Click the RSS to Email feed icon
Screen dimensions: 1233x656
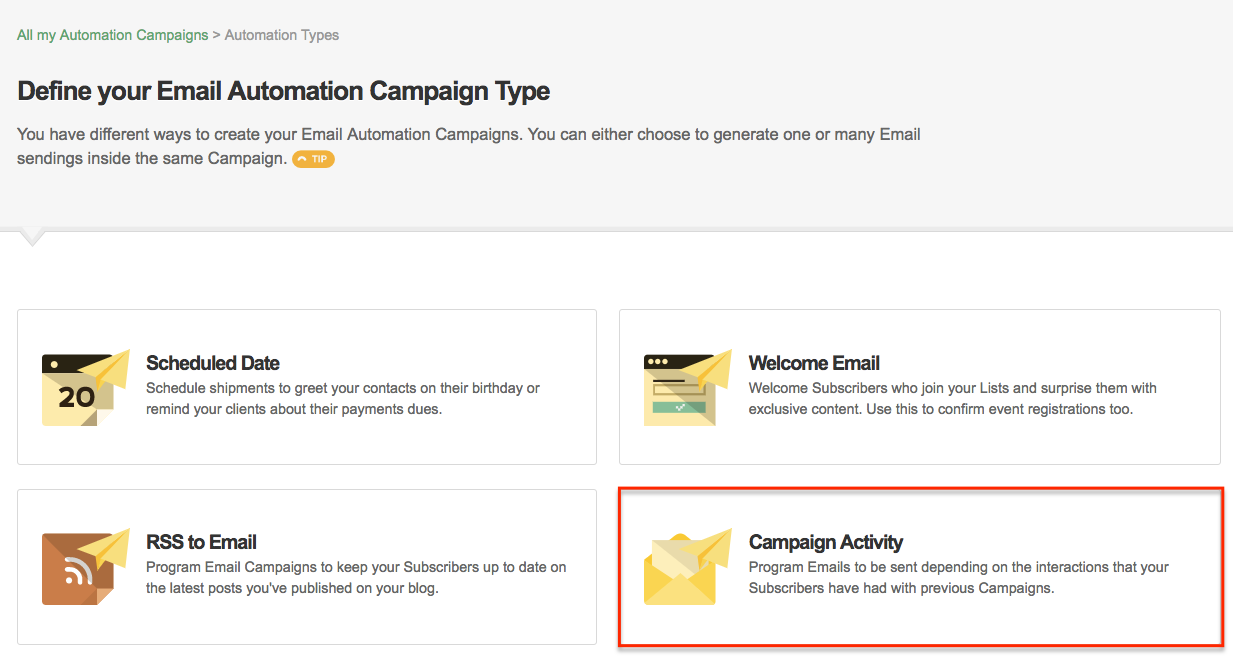[x=86, y=566]
